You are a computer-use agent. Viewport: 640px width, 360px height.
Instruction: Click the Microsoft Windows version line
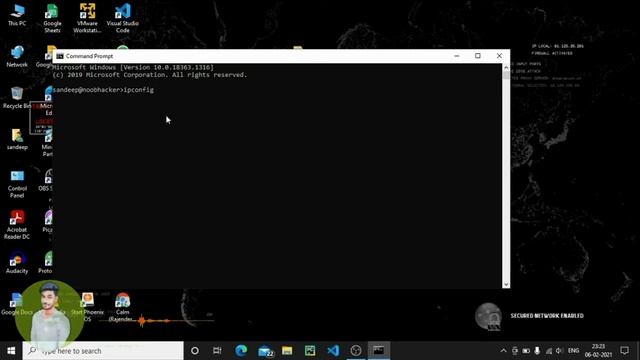coord(133,67)
